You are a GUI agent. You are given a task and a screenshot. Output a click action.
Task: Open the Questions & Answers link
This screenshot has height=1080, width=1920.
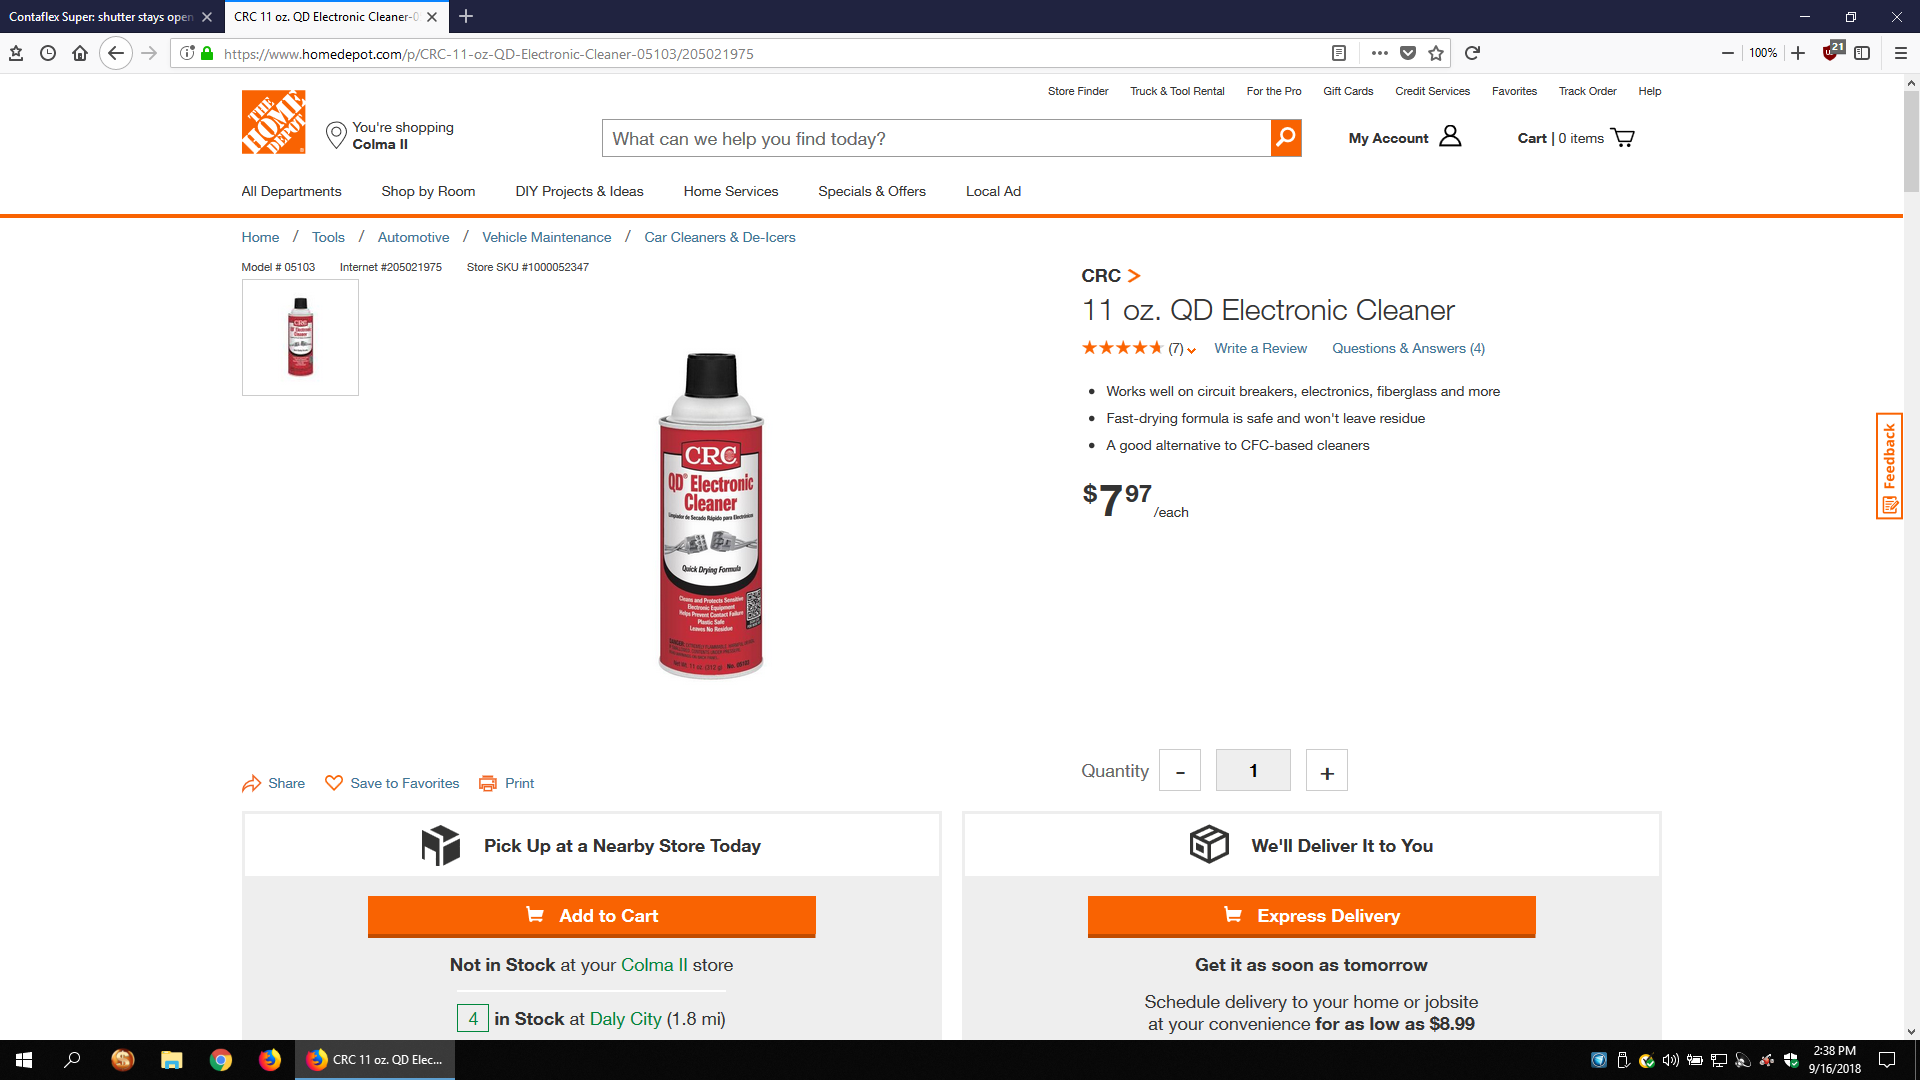coord(1408,348)
